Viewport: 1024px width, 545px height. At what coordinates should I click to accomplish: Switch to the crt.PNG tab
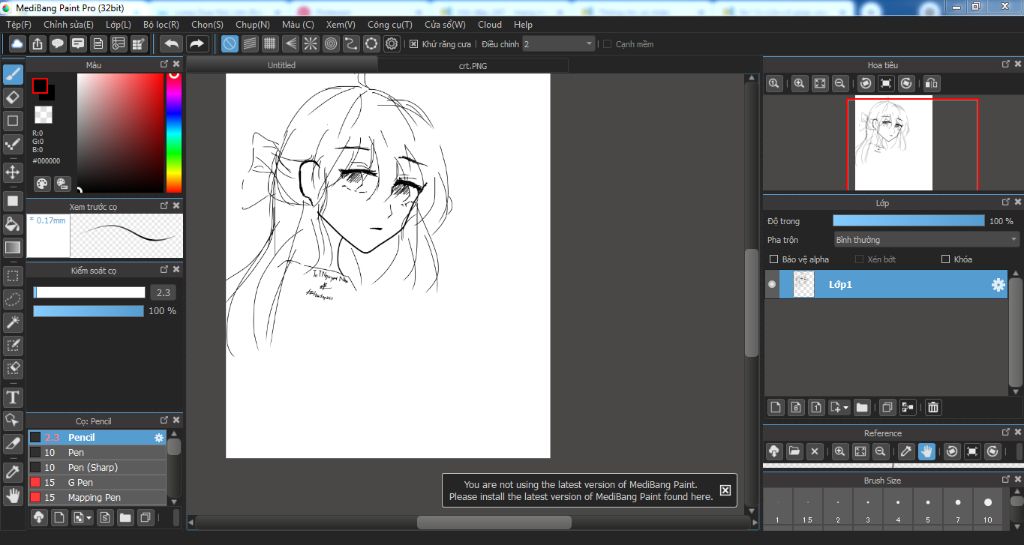pos(473,65)
